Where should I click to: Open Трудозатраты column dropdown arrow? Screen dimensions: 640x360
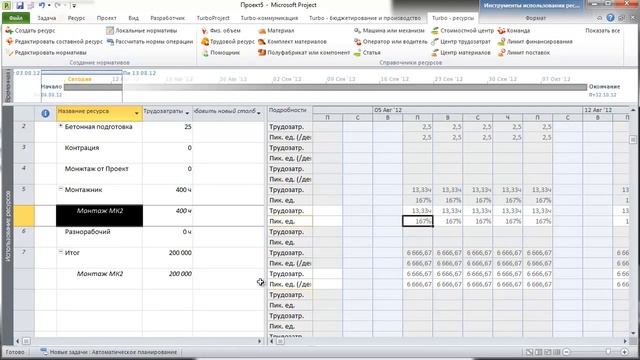tap(187, 113)
